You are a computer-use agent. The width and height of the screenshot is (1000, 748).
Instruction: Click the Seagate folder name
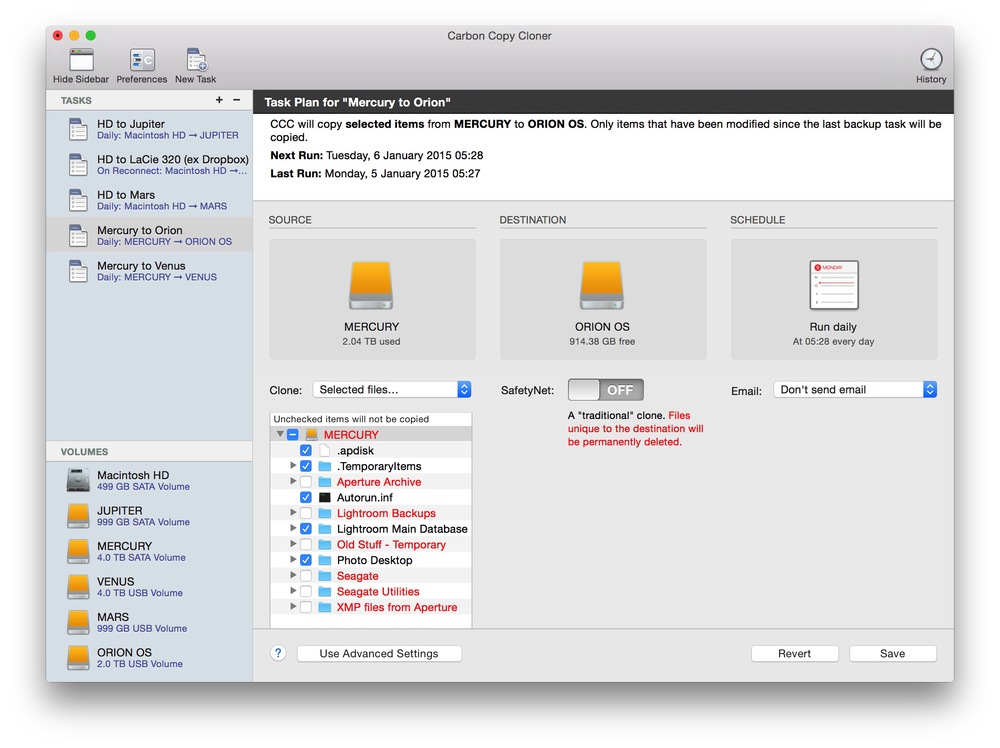(x=358, y=576)
